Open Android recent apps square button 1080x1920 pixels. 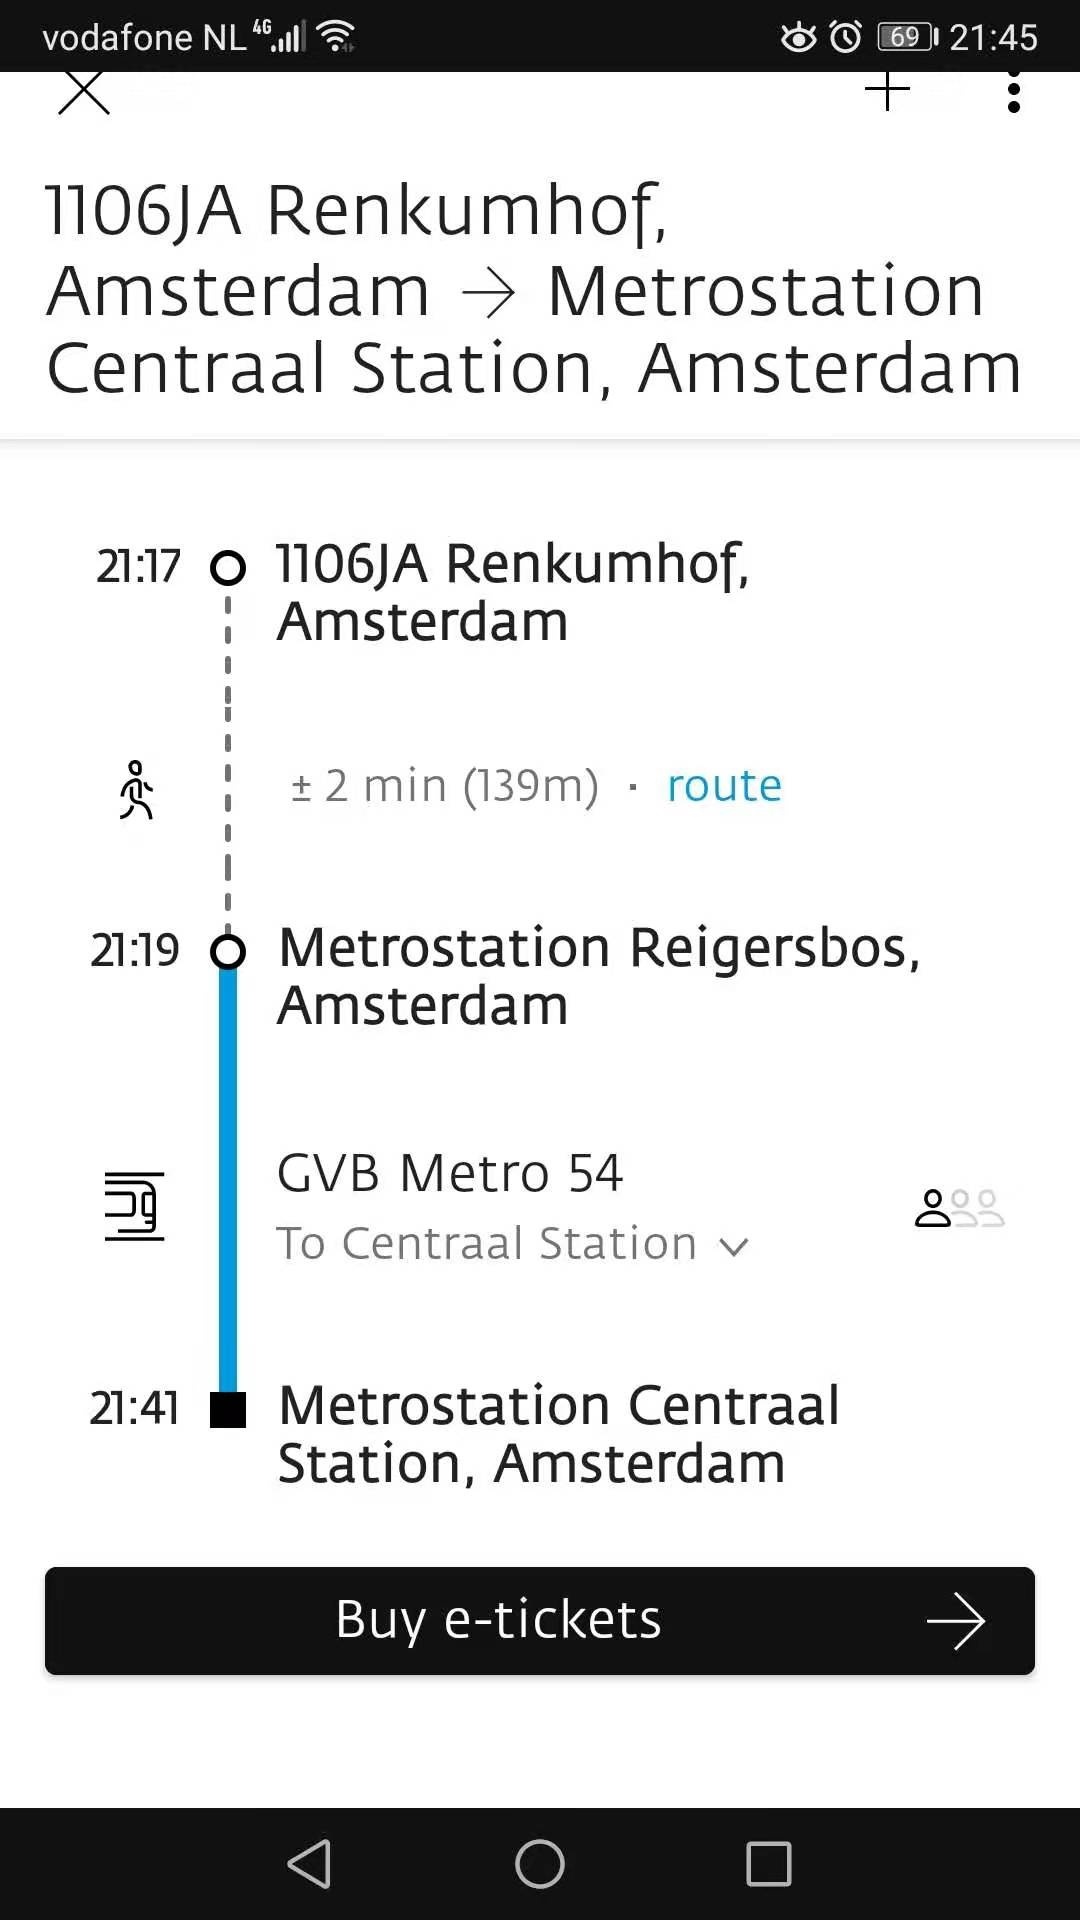coord(769,1864)
